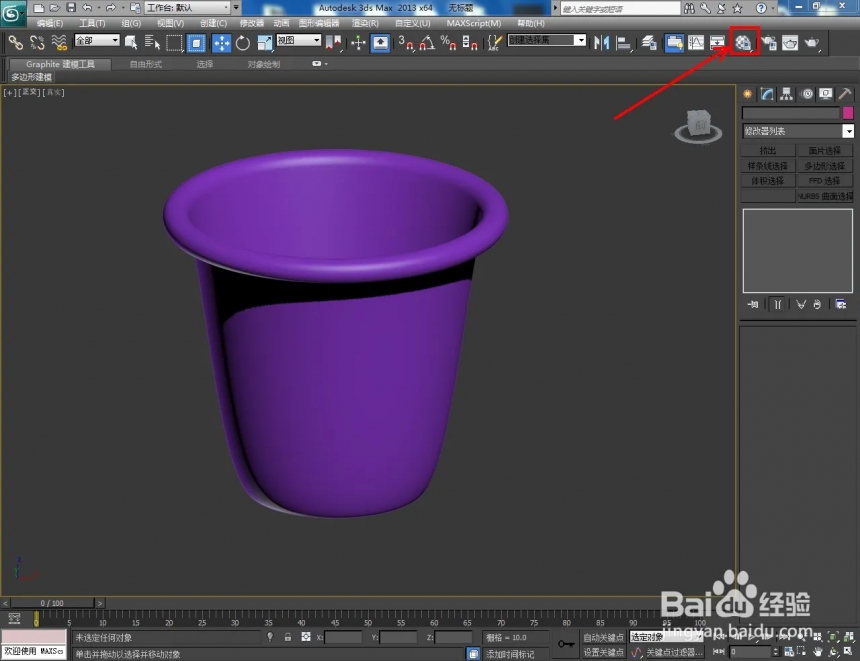
Task: Toggle Keyboard Shortcut Override button
Action: pyautogui.click(x=380, y=42)
